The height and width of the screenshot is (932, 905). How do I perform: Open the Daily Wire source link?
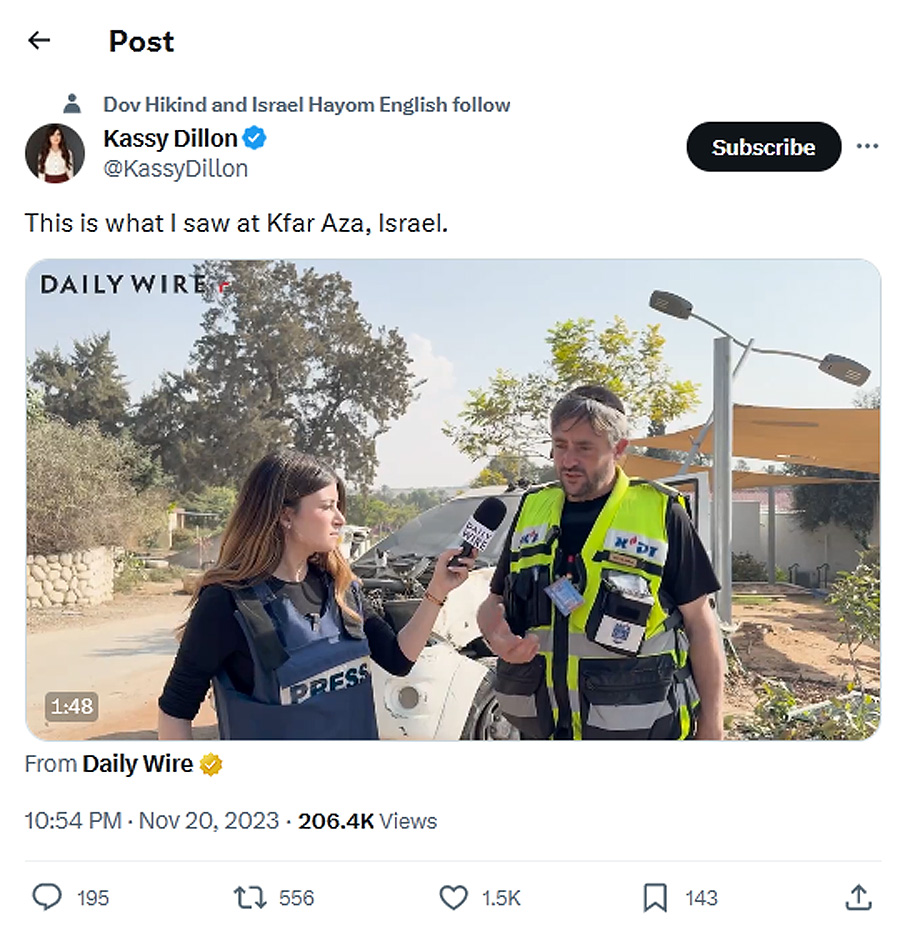pyautogui.click(x=138, y=764)
